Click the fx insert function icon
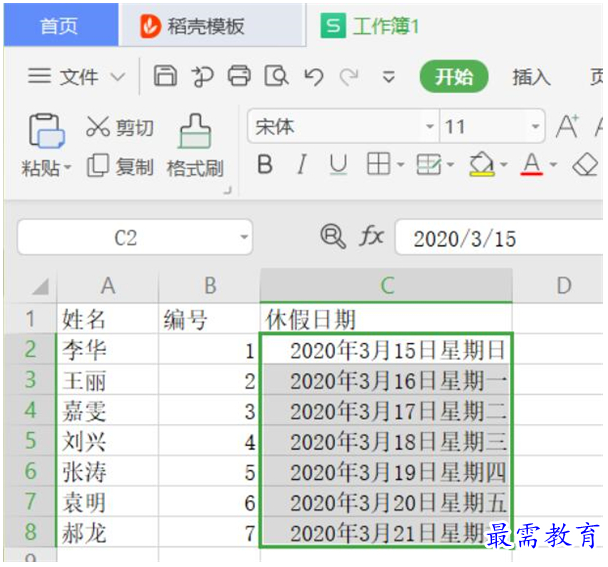Image resolution: width=608 pixels, height=567 pixels. pos(371,236)
